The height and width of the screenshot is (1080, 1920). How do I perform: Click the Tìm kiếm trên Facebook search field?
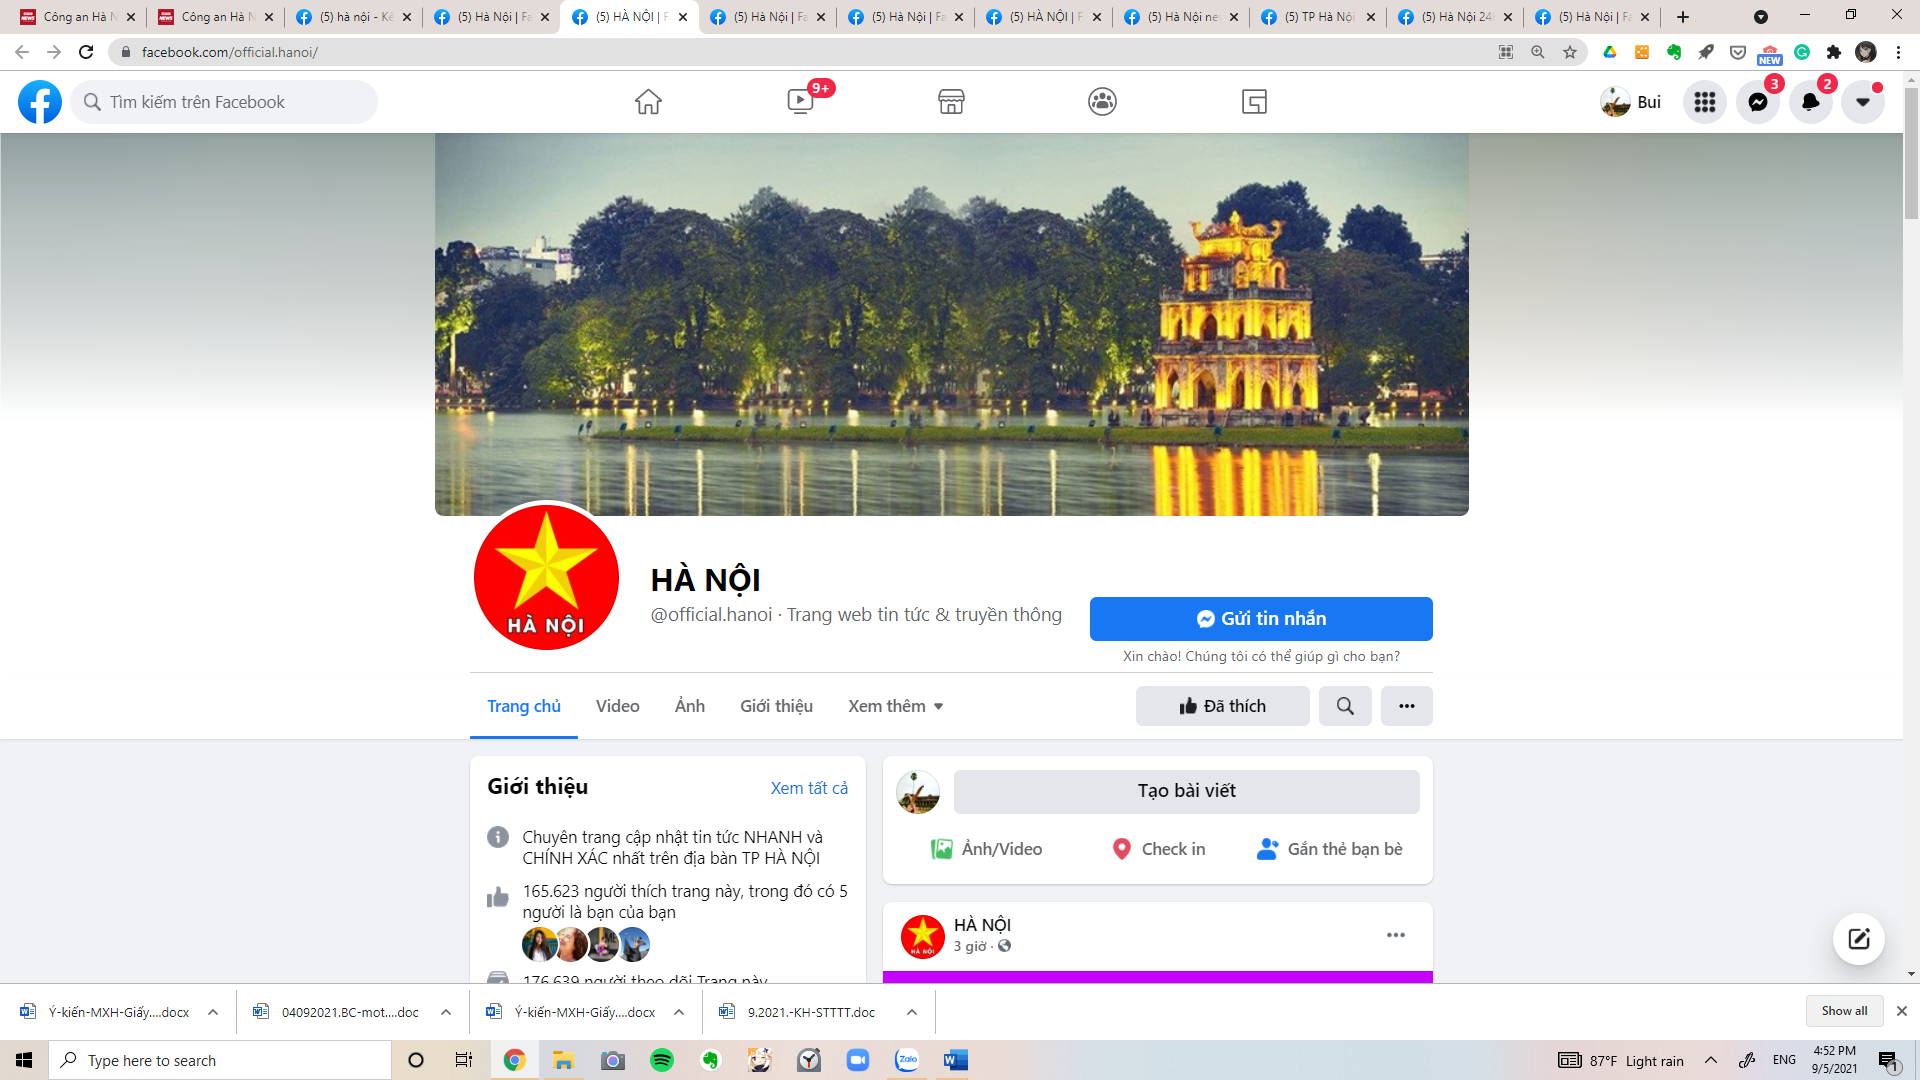(224, 102)
